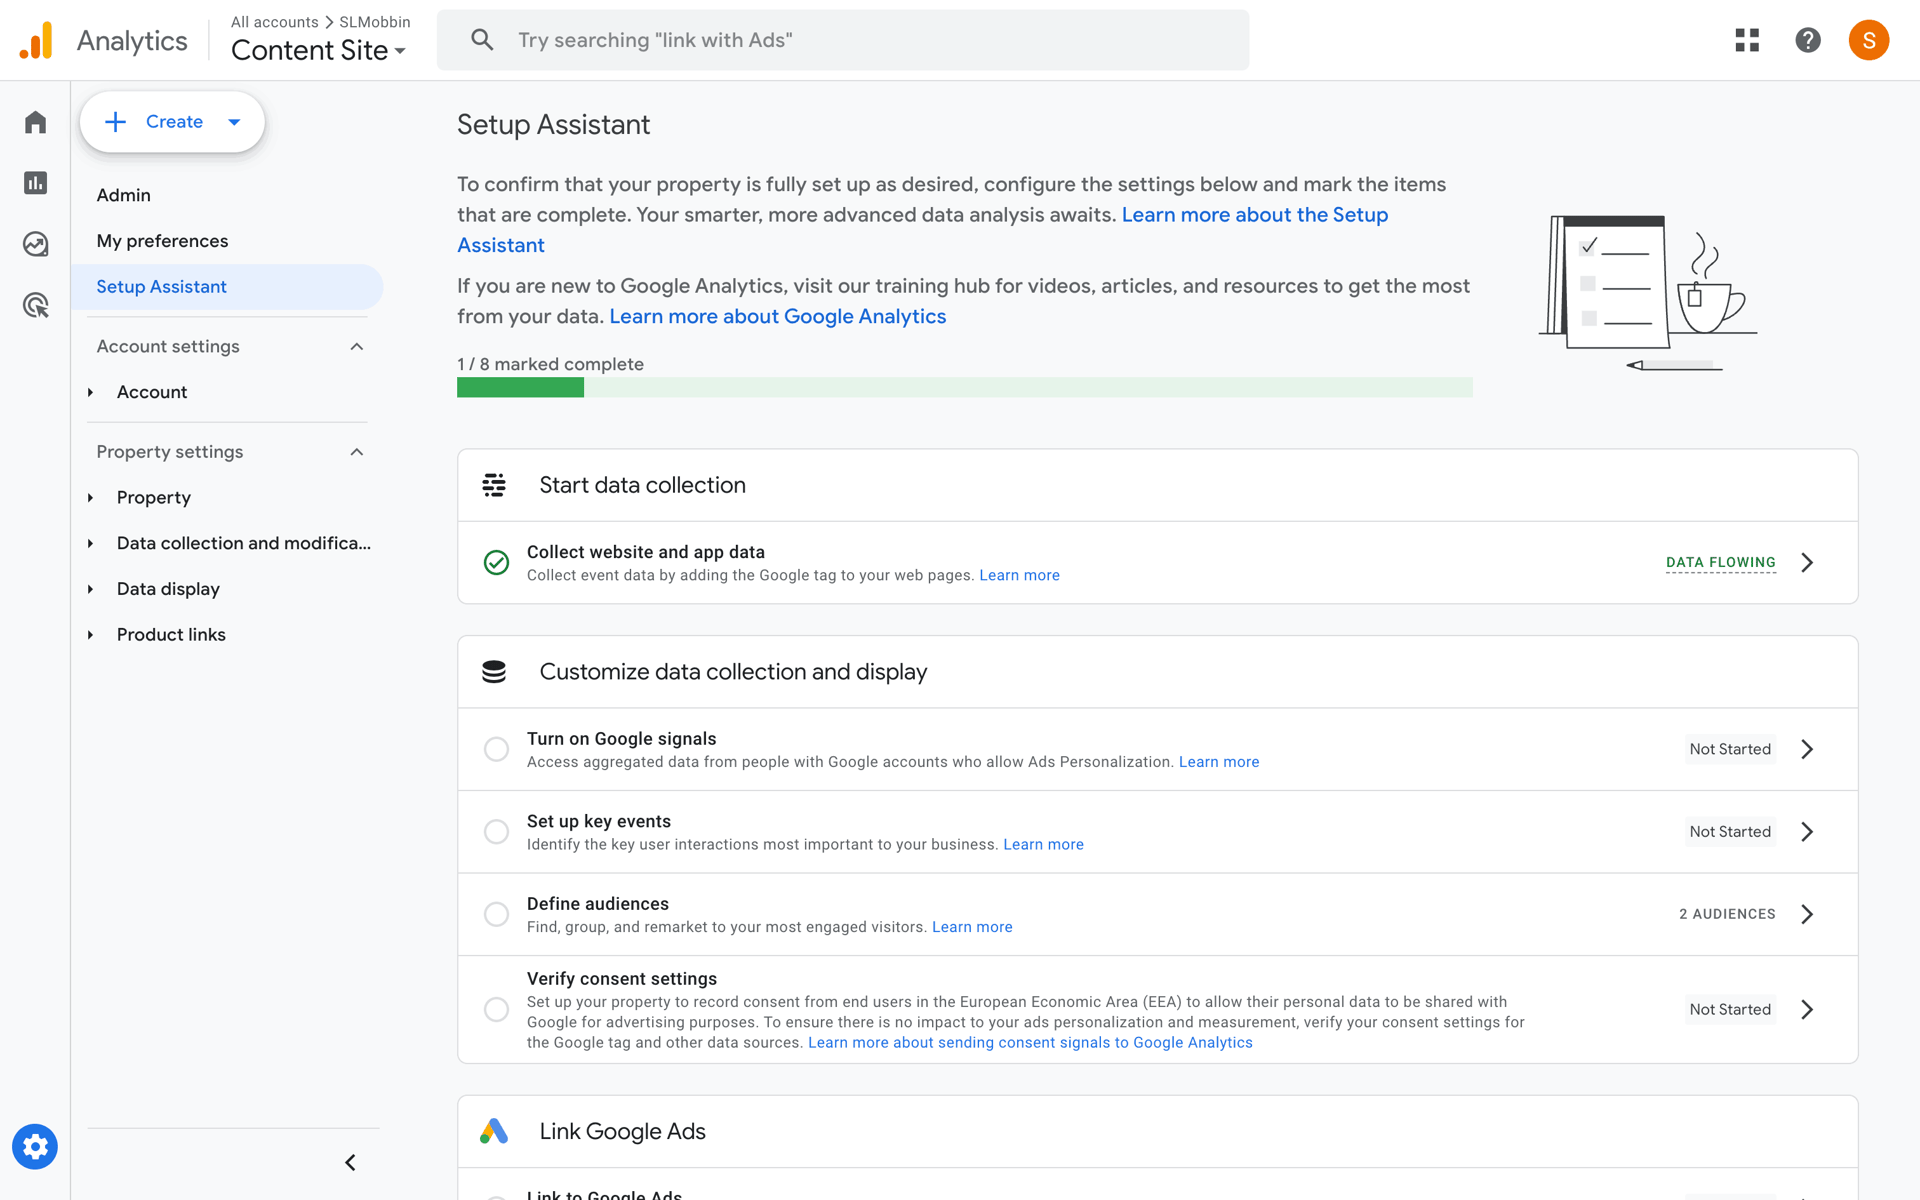Click Learn more under Collect website data
This screenshot has height=1200, width=1920.
(x=1019, y=575)
